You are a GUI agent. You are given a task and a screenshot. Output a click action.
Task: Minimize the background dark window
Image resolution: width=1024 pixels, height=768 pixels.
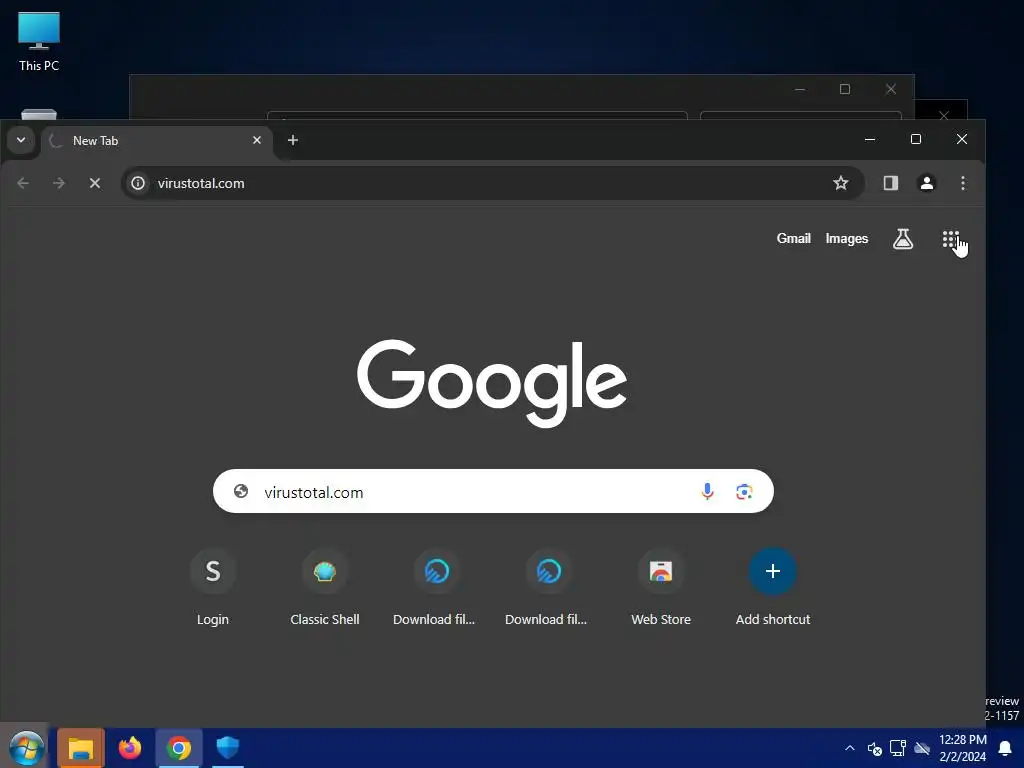[799, 89]
